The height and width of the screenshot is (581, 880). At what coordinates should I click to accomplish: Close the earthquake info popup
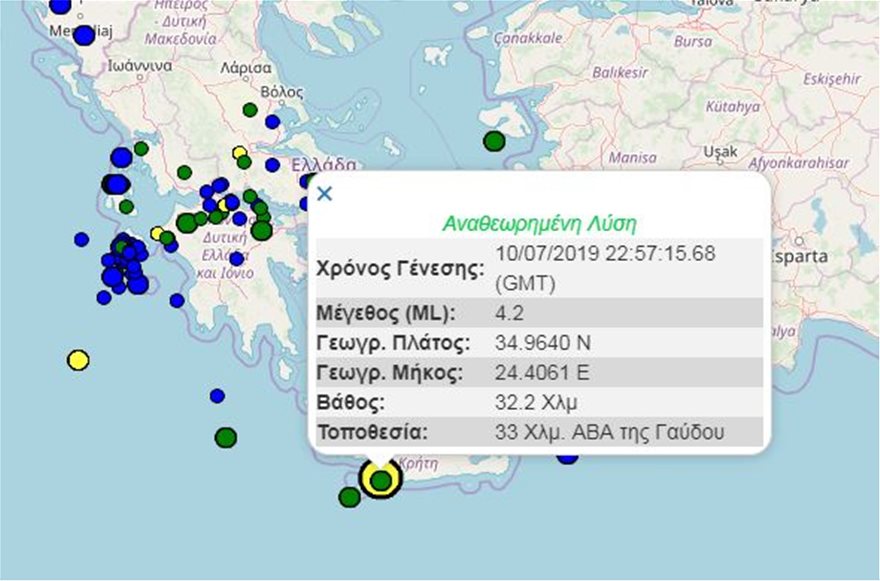click(324, 194)
